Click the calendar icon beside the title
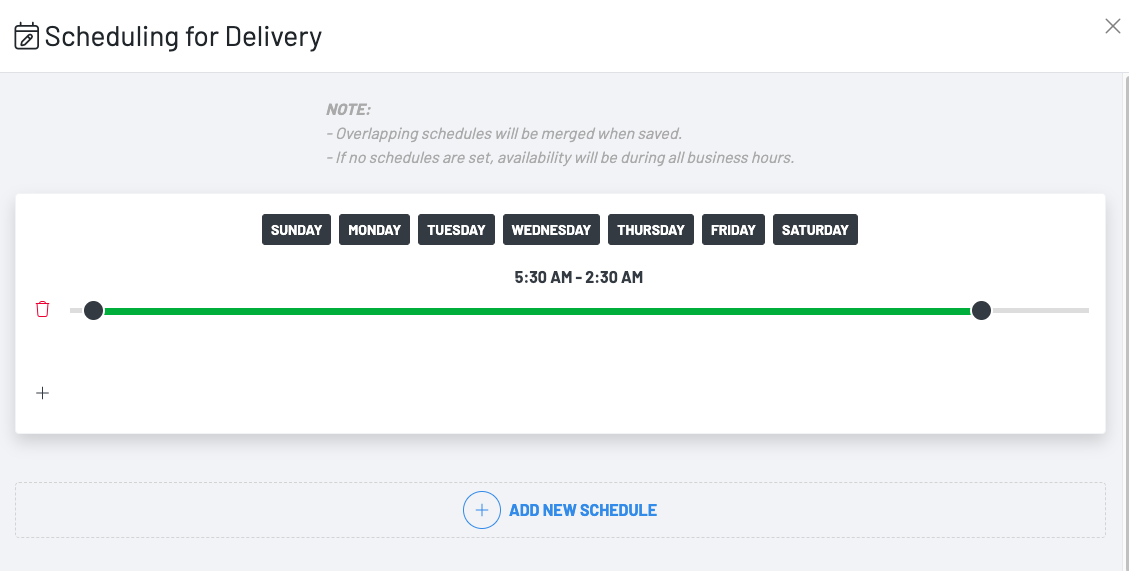Viewport: 1129px width, 571px height. (x=27, y=37)
